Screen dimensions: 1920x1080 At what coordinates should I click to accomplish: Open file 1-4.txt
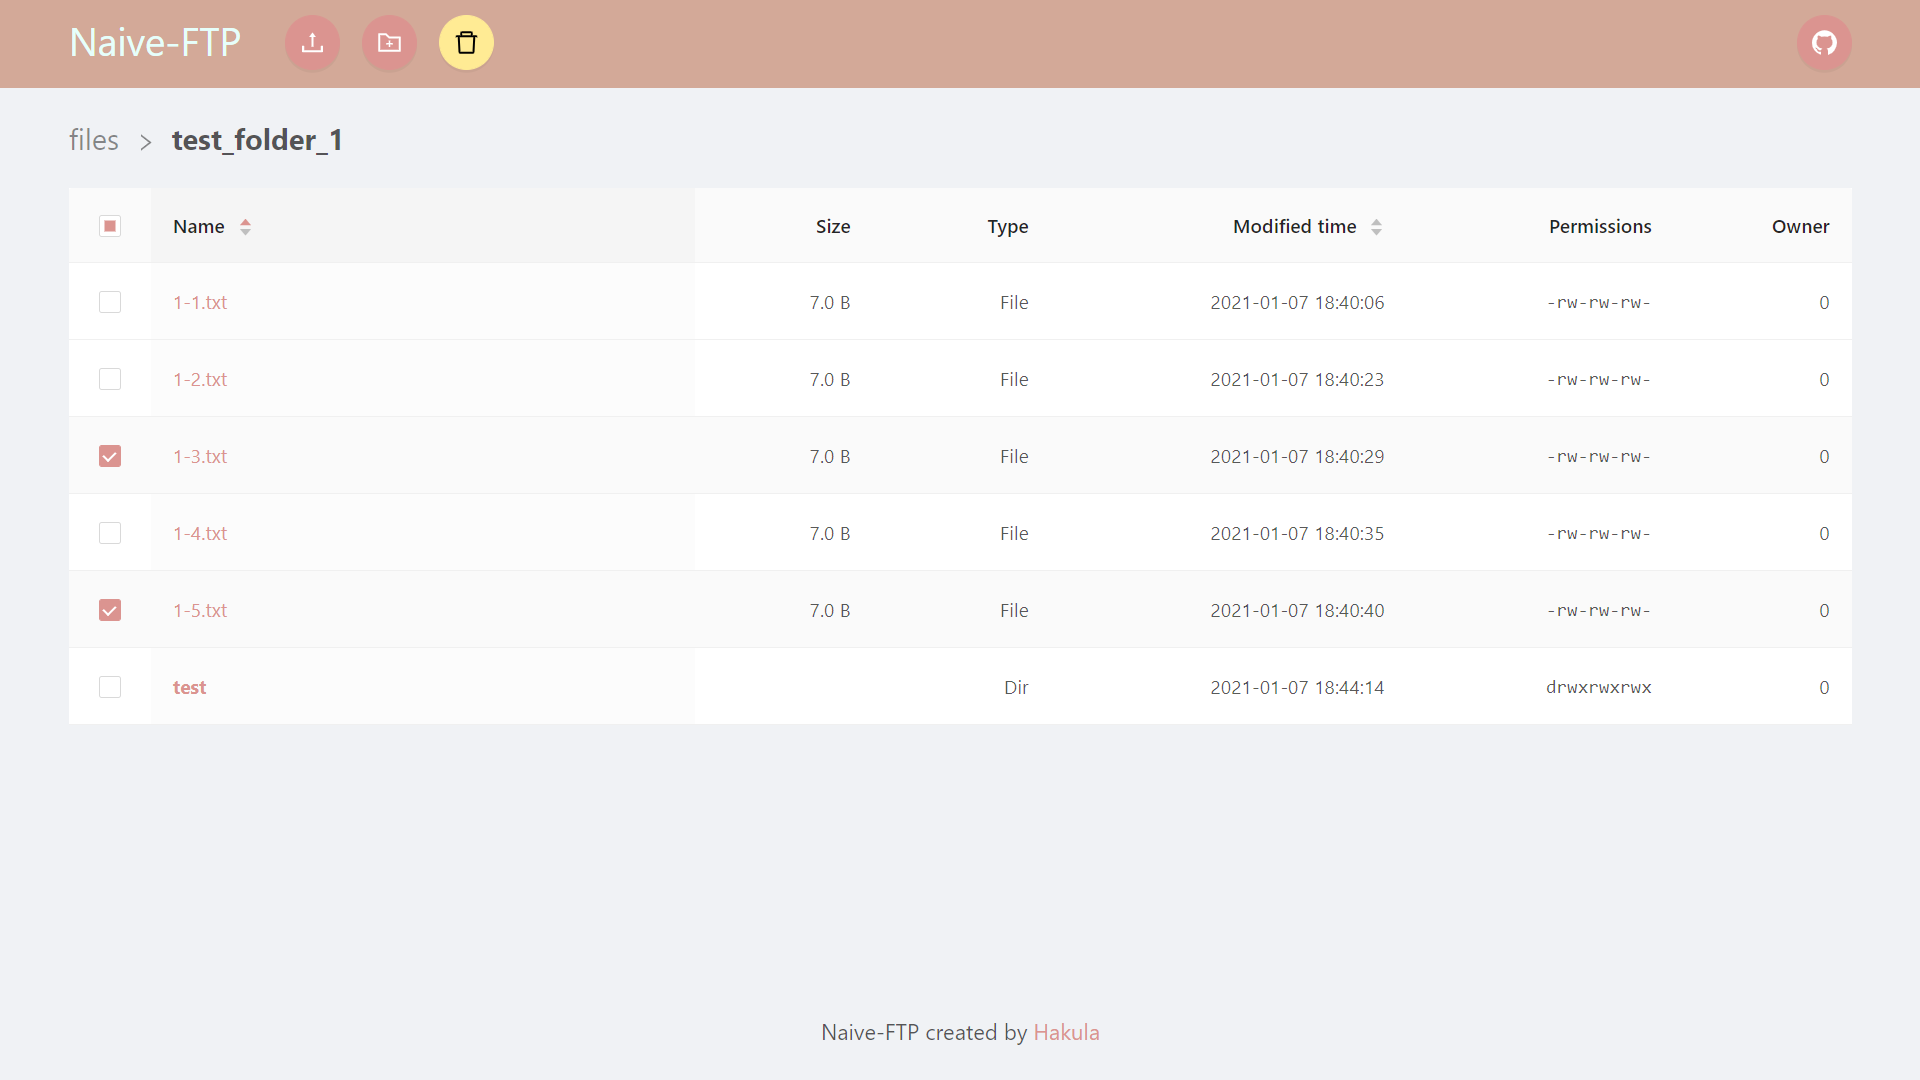tap(200, 533)
